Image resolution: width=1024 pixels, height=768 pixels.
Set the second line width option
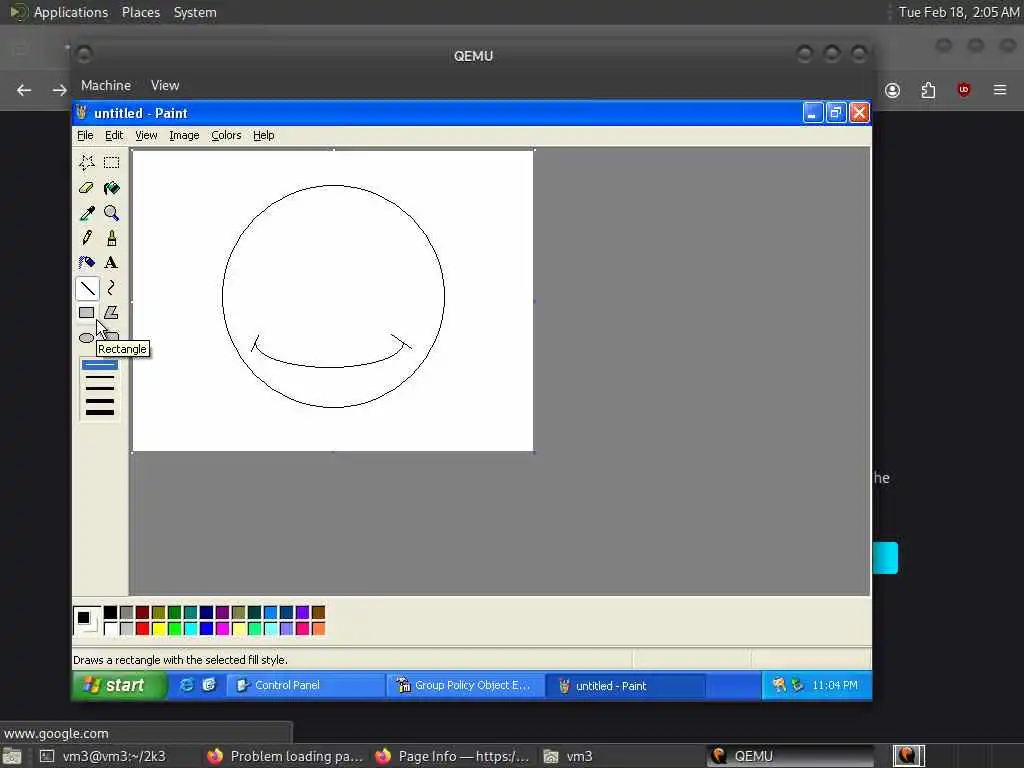click(99, 377)
